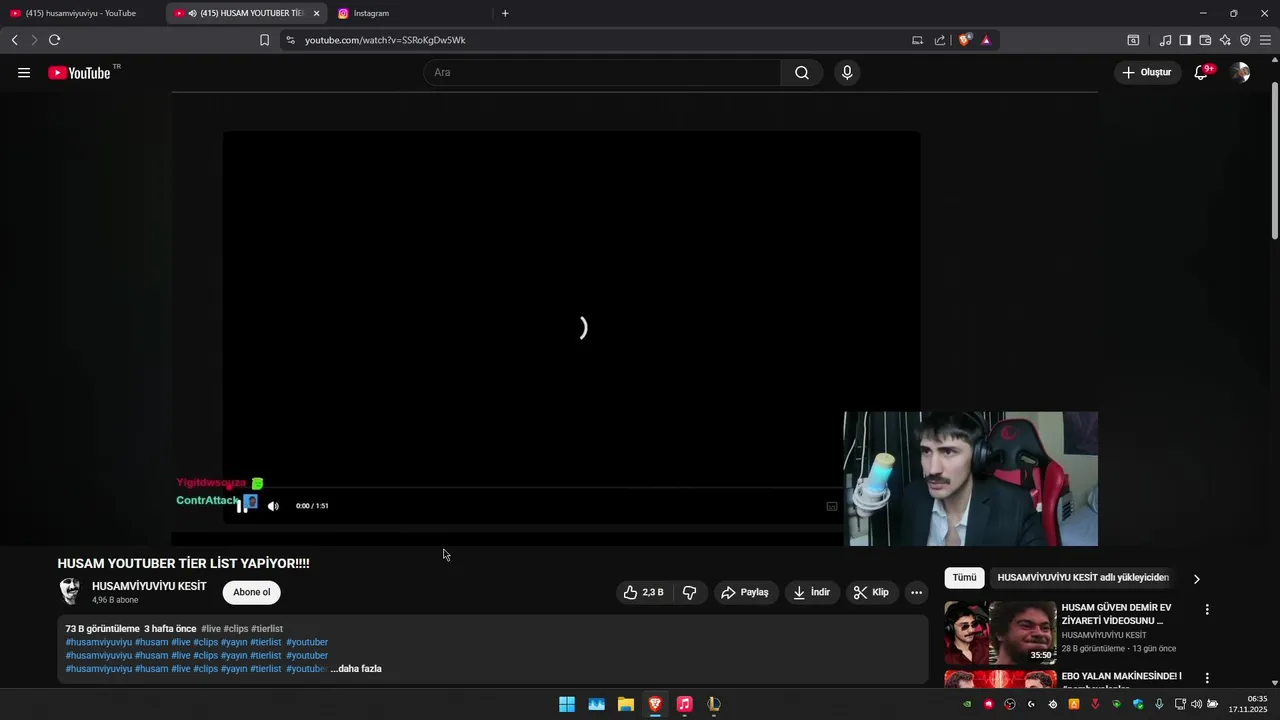Screen dimensions: 1280x720
Task: Open options for HUSAM GÜVEN DEMİR EV video
Action: (x=1207, y=609)
